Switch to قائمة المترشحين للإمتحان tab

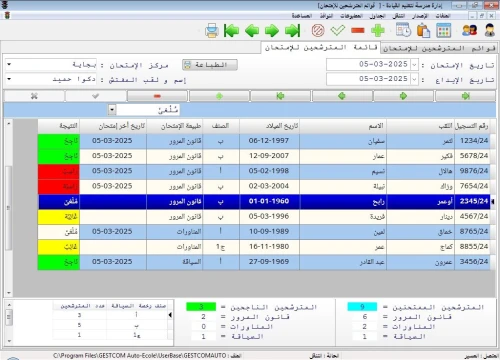point(321,48)
